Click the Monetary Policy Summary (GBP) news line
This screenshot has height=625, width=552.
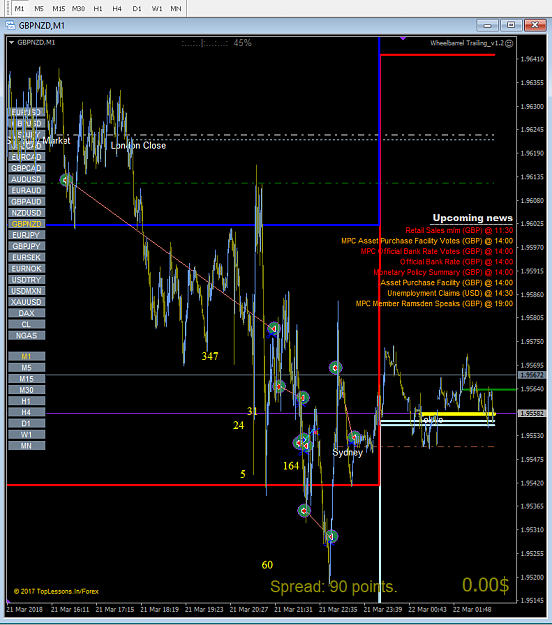[x=443, y=272]
